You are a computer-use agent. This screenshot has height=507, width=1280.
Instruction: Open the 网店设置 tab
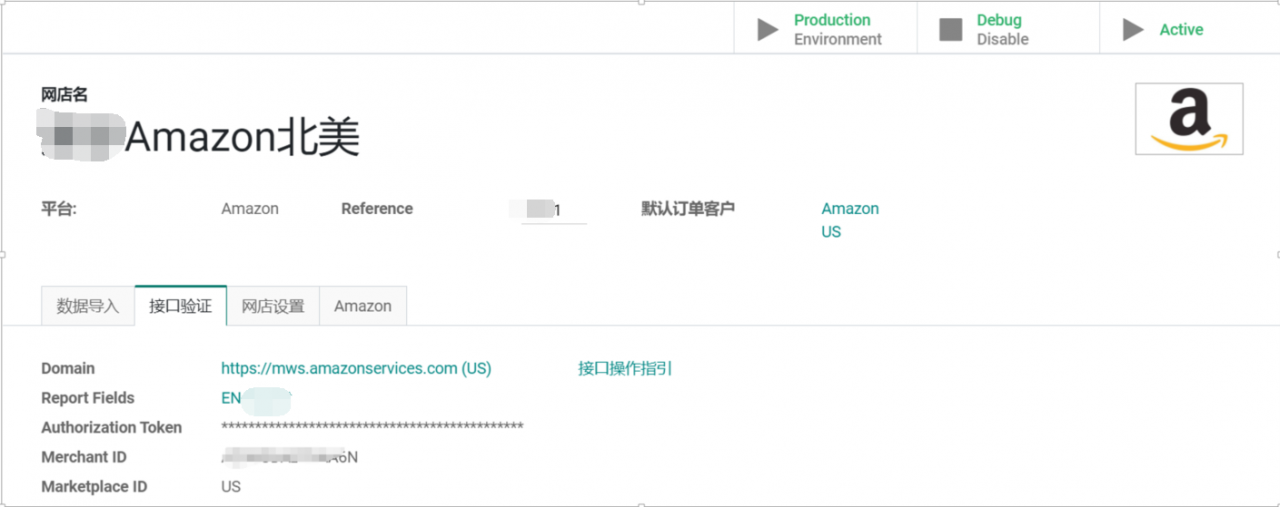[273, 306]
